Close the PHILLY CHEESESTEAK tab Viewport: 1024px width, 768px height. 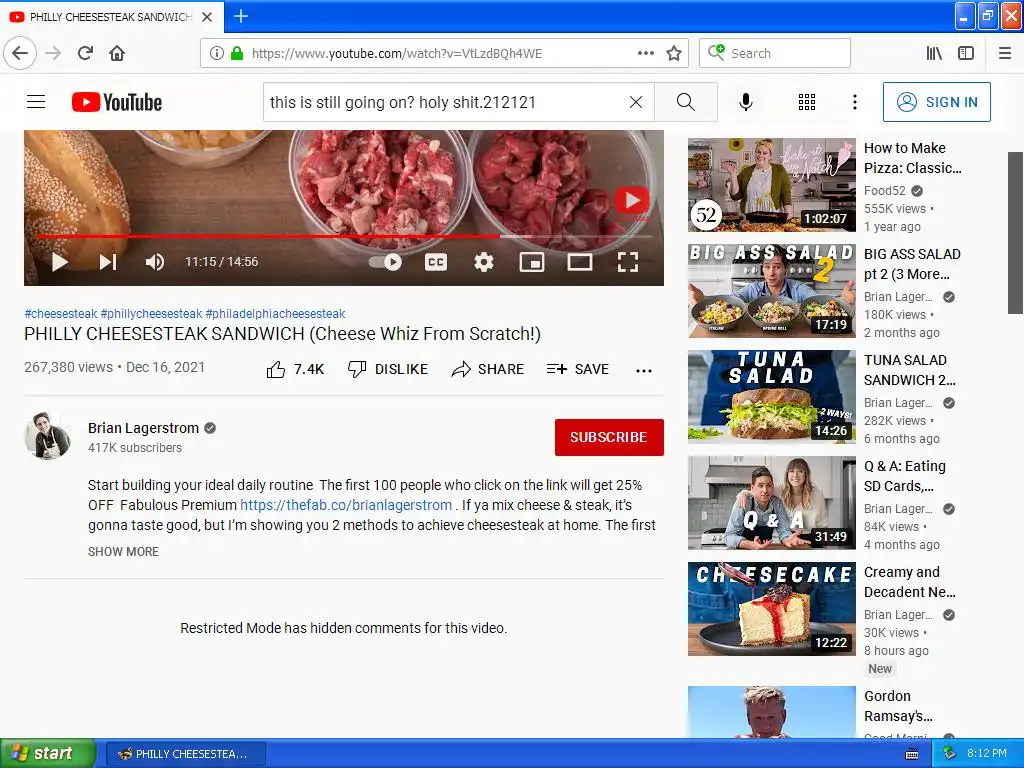coord(207,17)
